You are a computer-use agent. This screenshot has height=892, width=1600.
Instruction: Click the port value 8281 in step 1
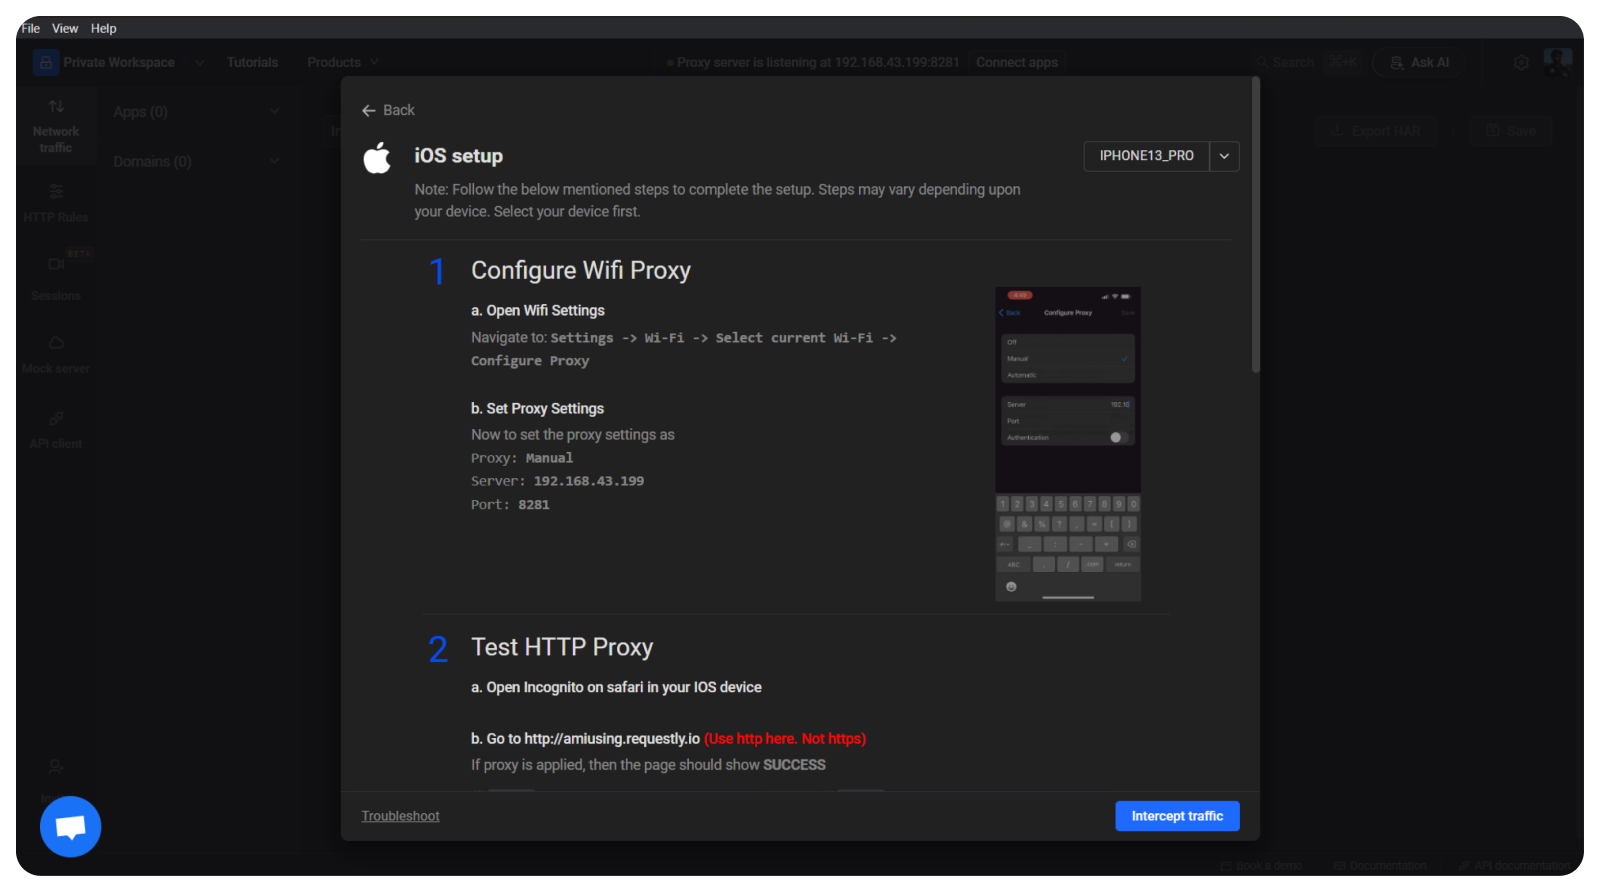[534, 505]
